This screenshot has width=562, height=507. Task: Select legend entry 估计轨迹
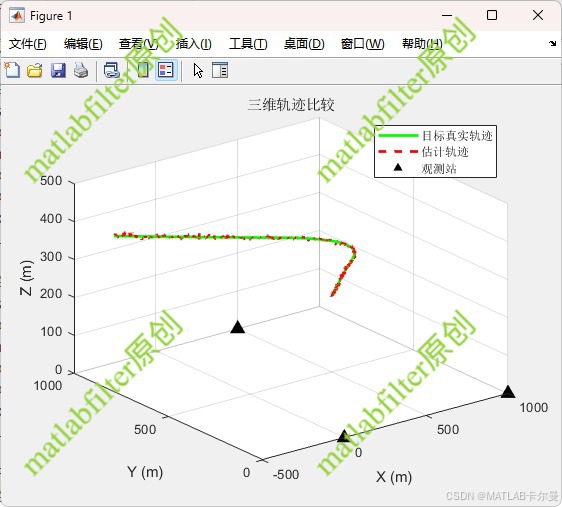tap(445, 152)
